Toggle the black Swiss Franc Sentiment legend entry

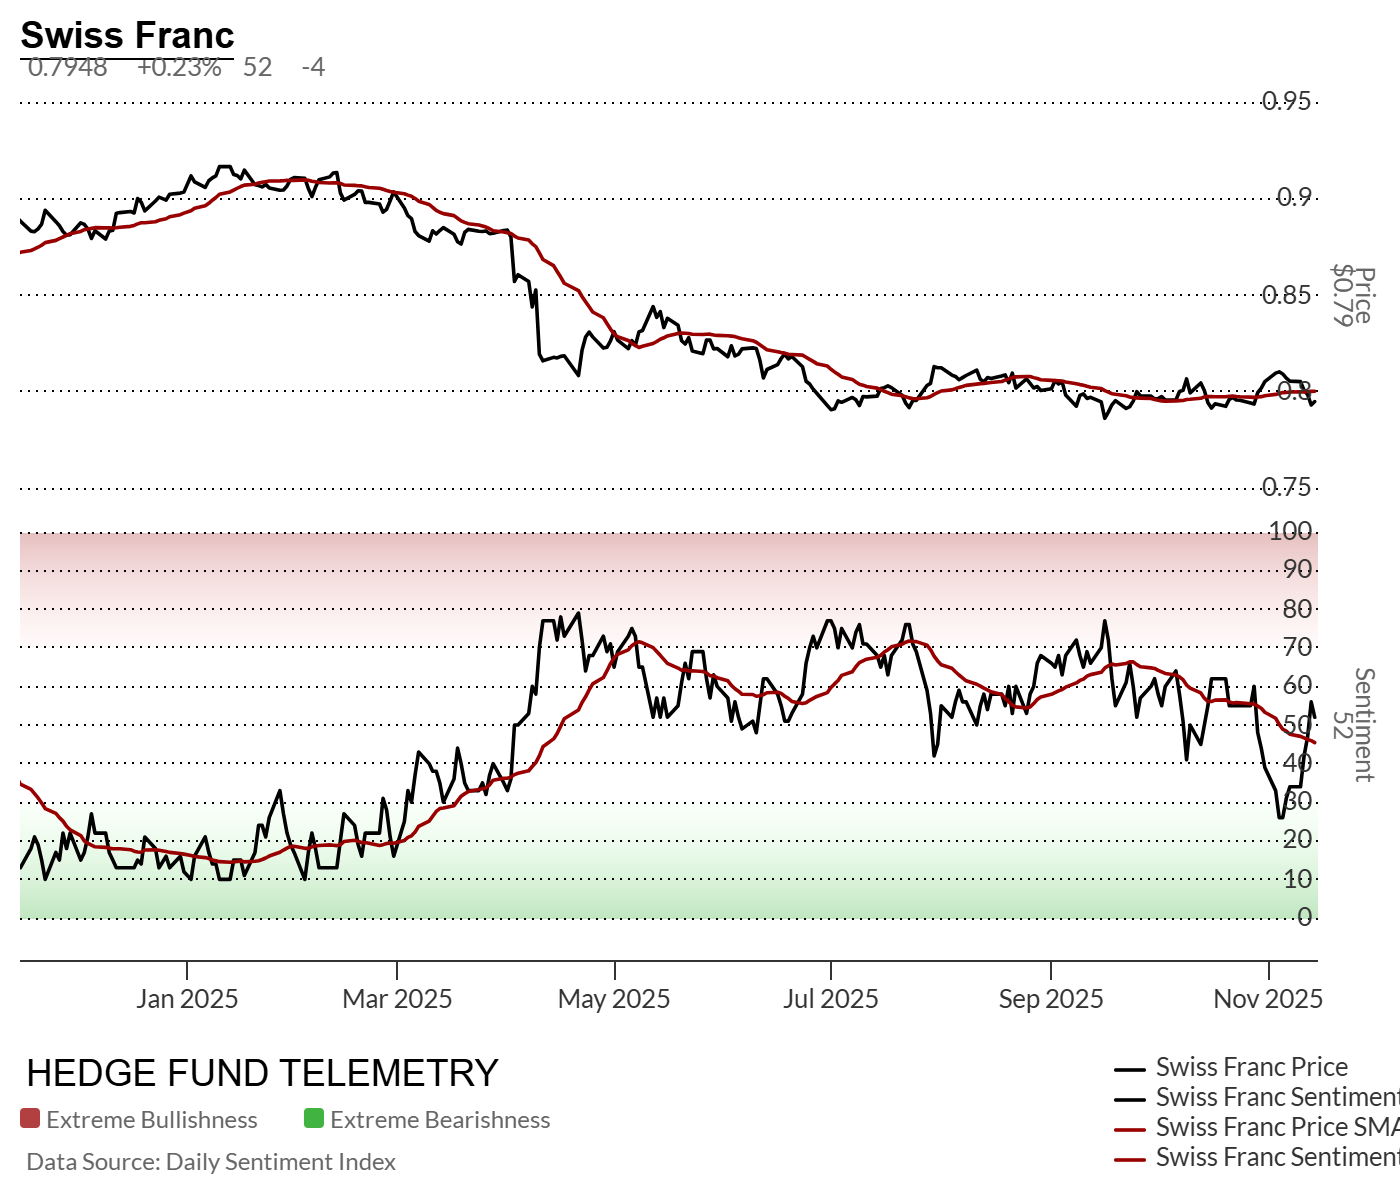(1277, 1097)
